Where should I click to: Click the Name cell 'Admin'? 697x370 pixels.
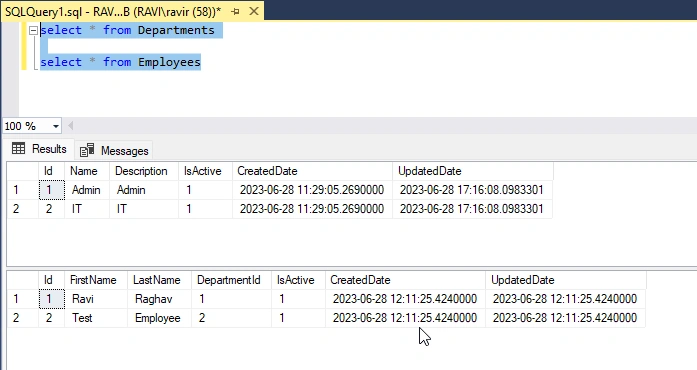click(x=87, y=190)
